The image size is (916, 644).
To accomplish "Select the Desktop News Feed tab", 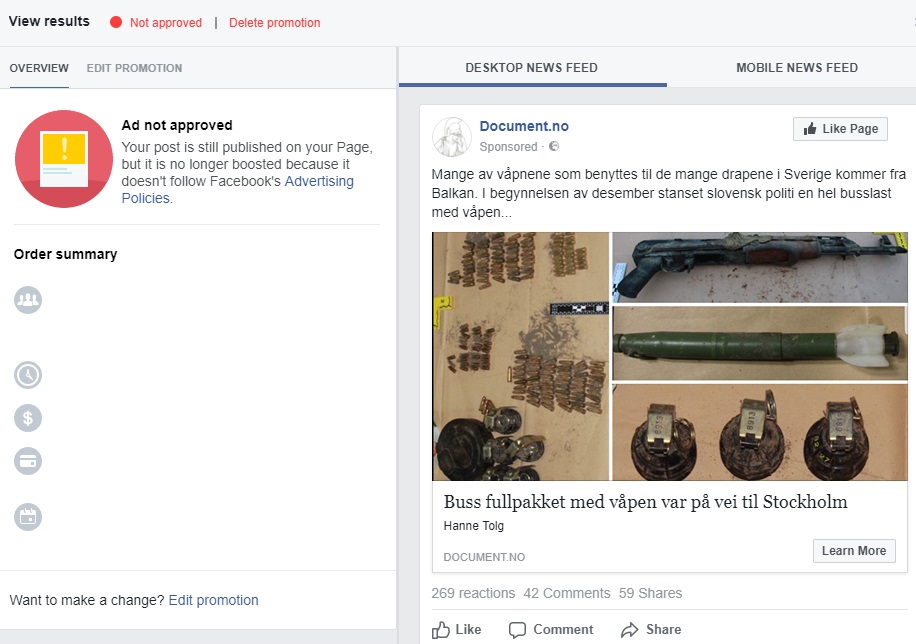I will pyautogui.click(x=531, y=68).
